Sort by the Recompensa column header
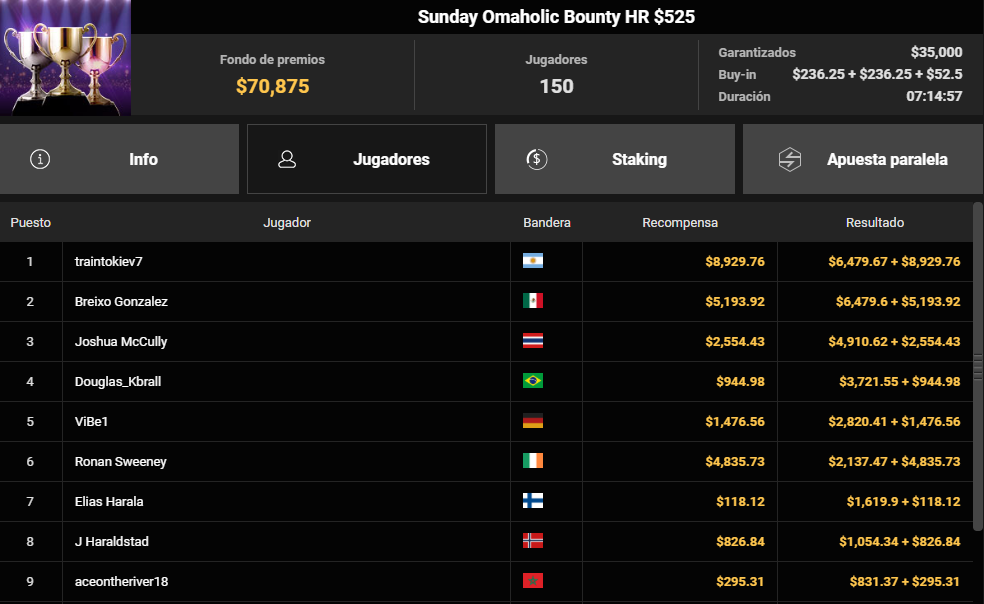Screen dimensions: 984x604 click(679, 223)
